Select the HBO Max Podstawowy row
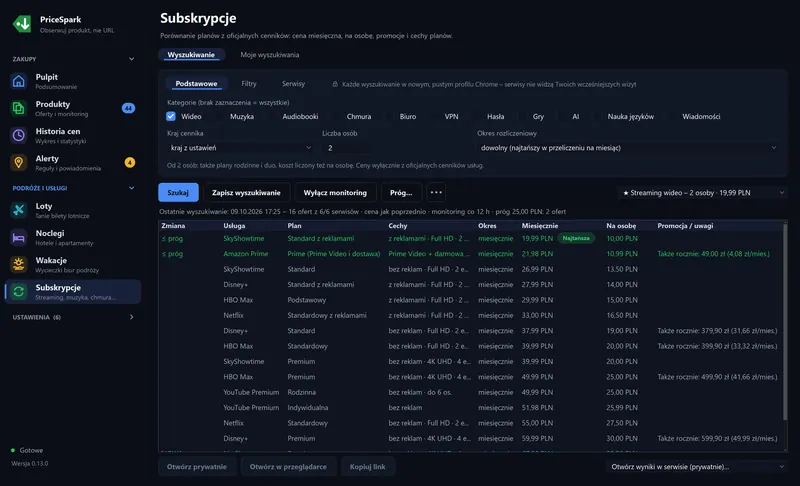The width and height of the screenshot is (800, 486). (470, 300)
